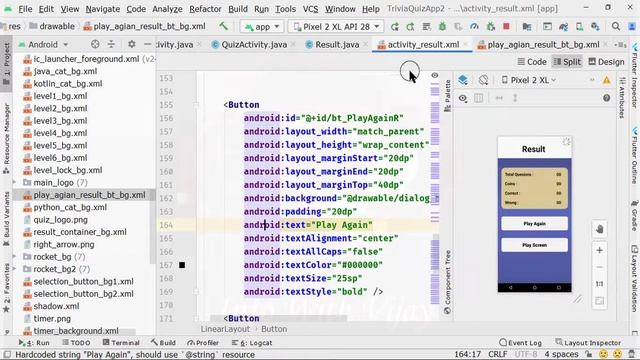Click the 1:1 actual size zoom button
Viewport: 640px width, 360px height.
[599, 284]
